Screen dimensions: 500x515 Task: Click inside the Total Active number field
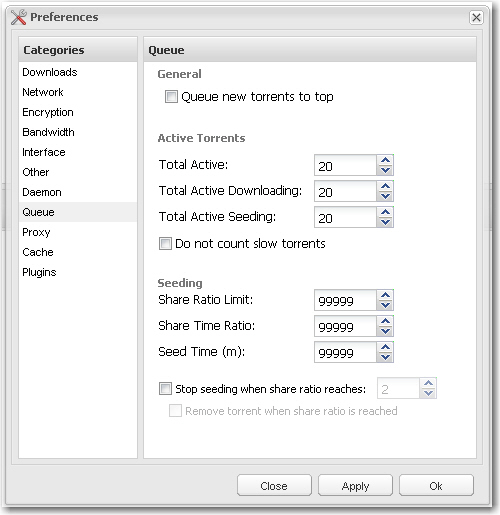[346, 165]
